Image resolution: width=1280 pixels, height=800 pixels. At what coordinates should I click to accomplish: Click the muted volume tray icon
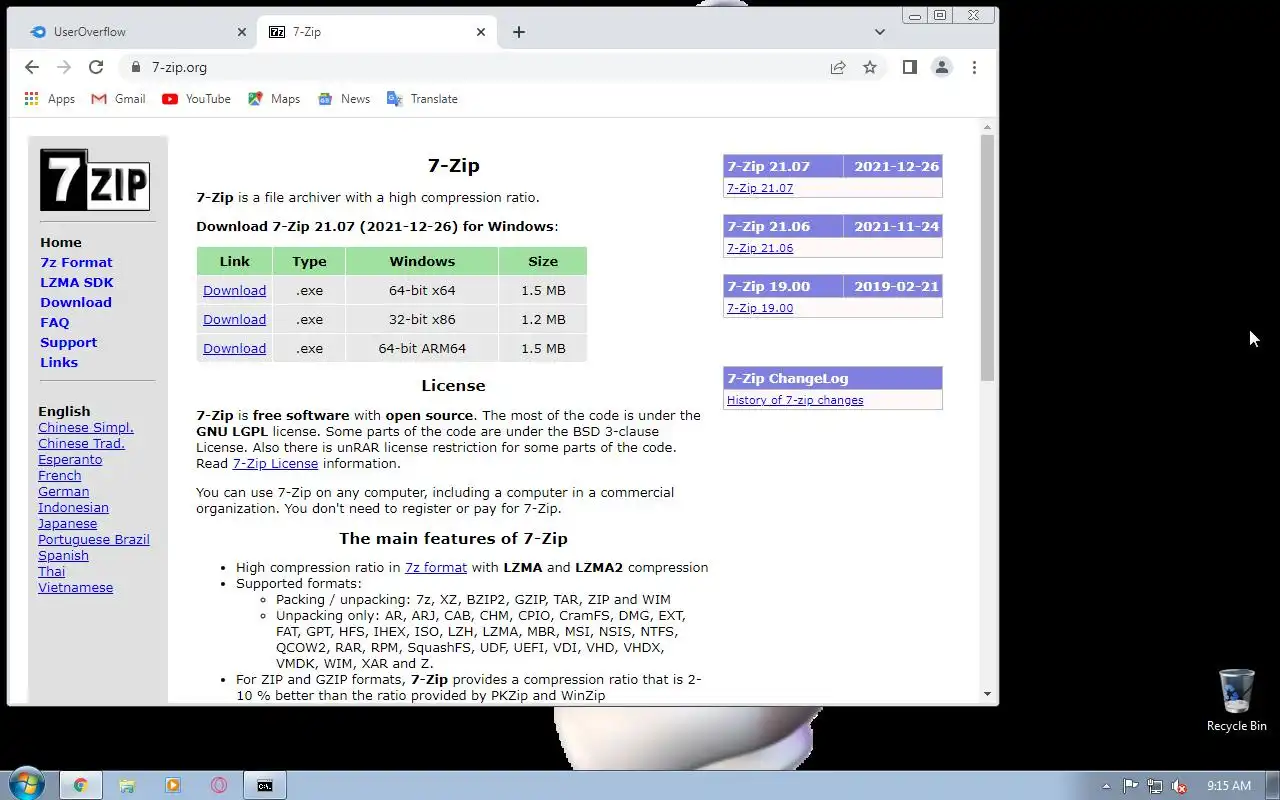pos(1180,786)
